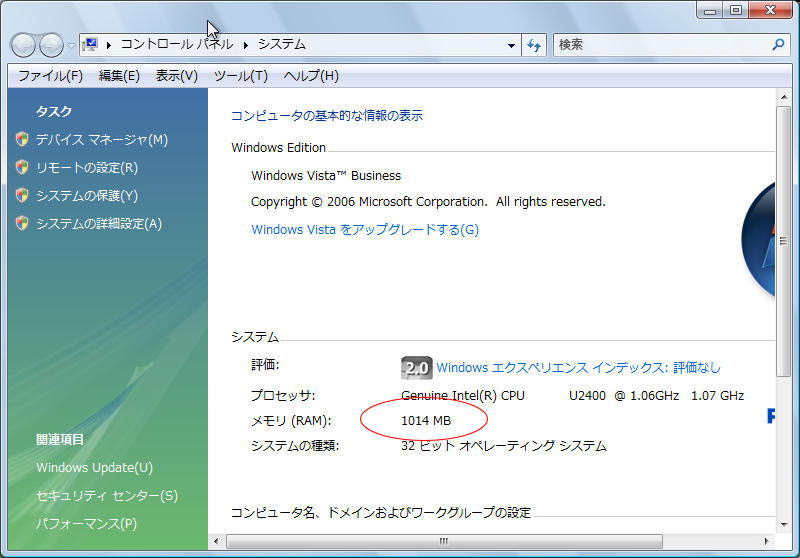Click the horizontal scrollbar thumb

click(x=444, y=541)
